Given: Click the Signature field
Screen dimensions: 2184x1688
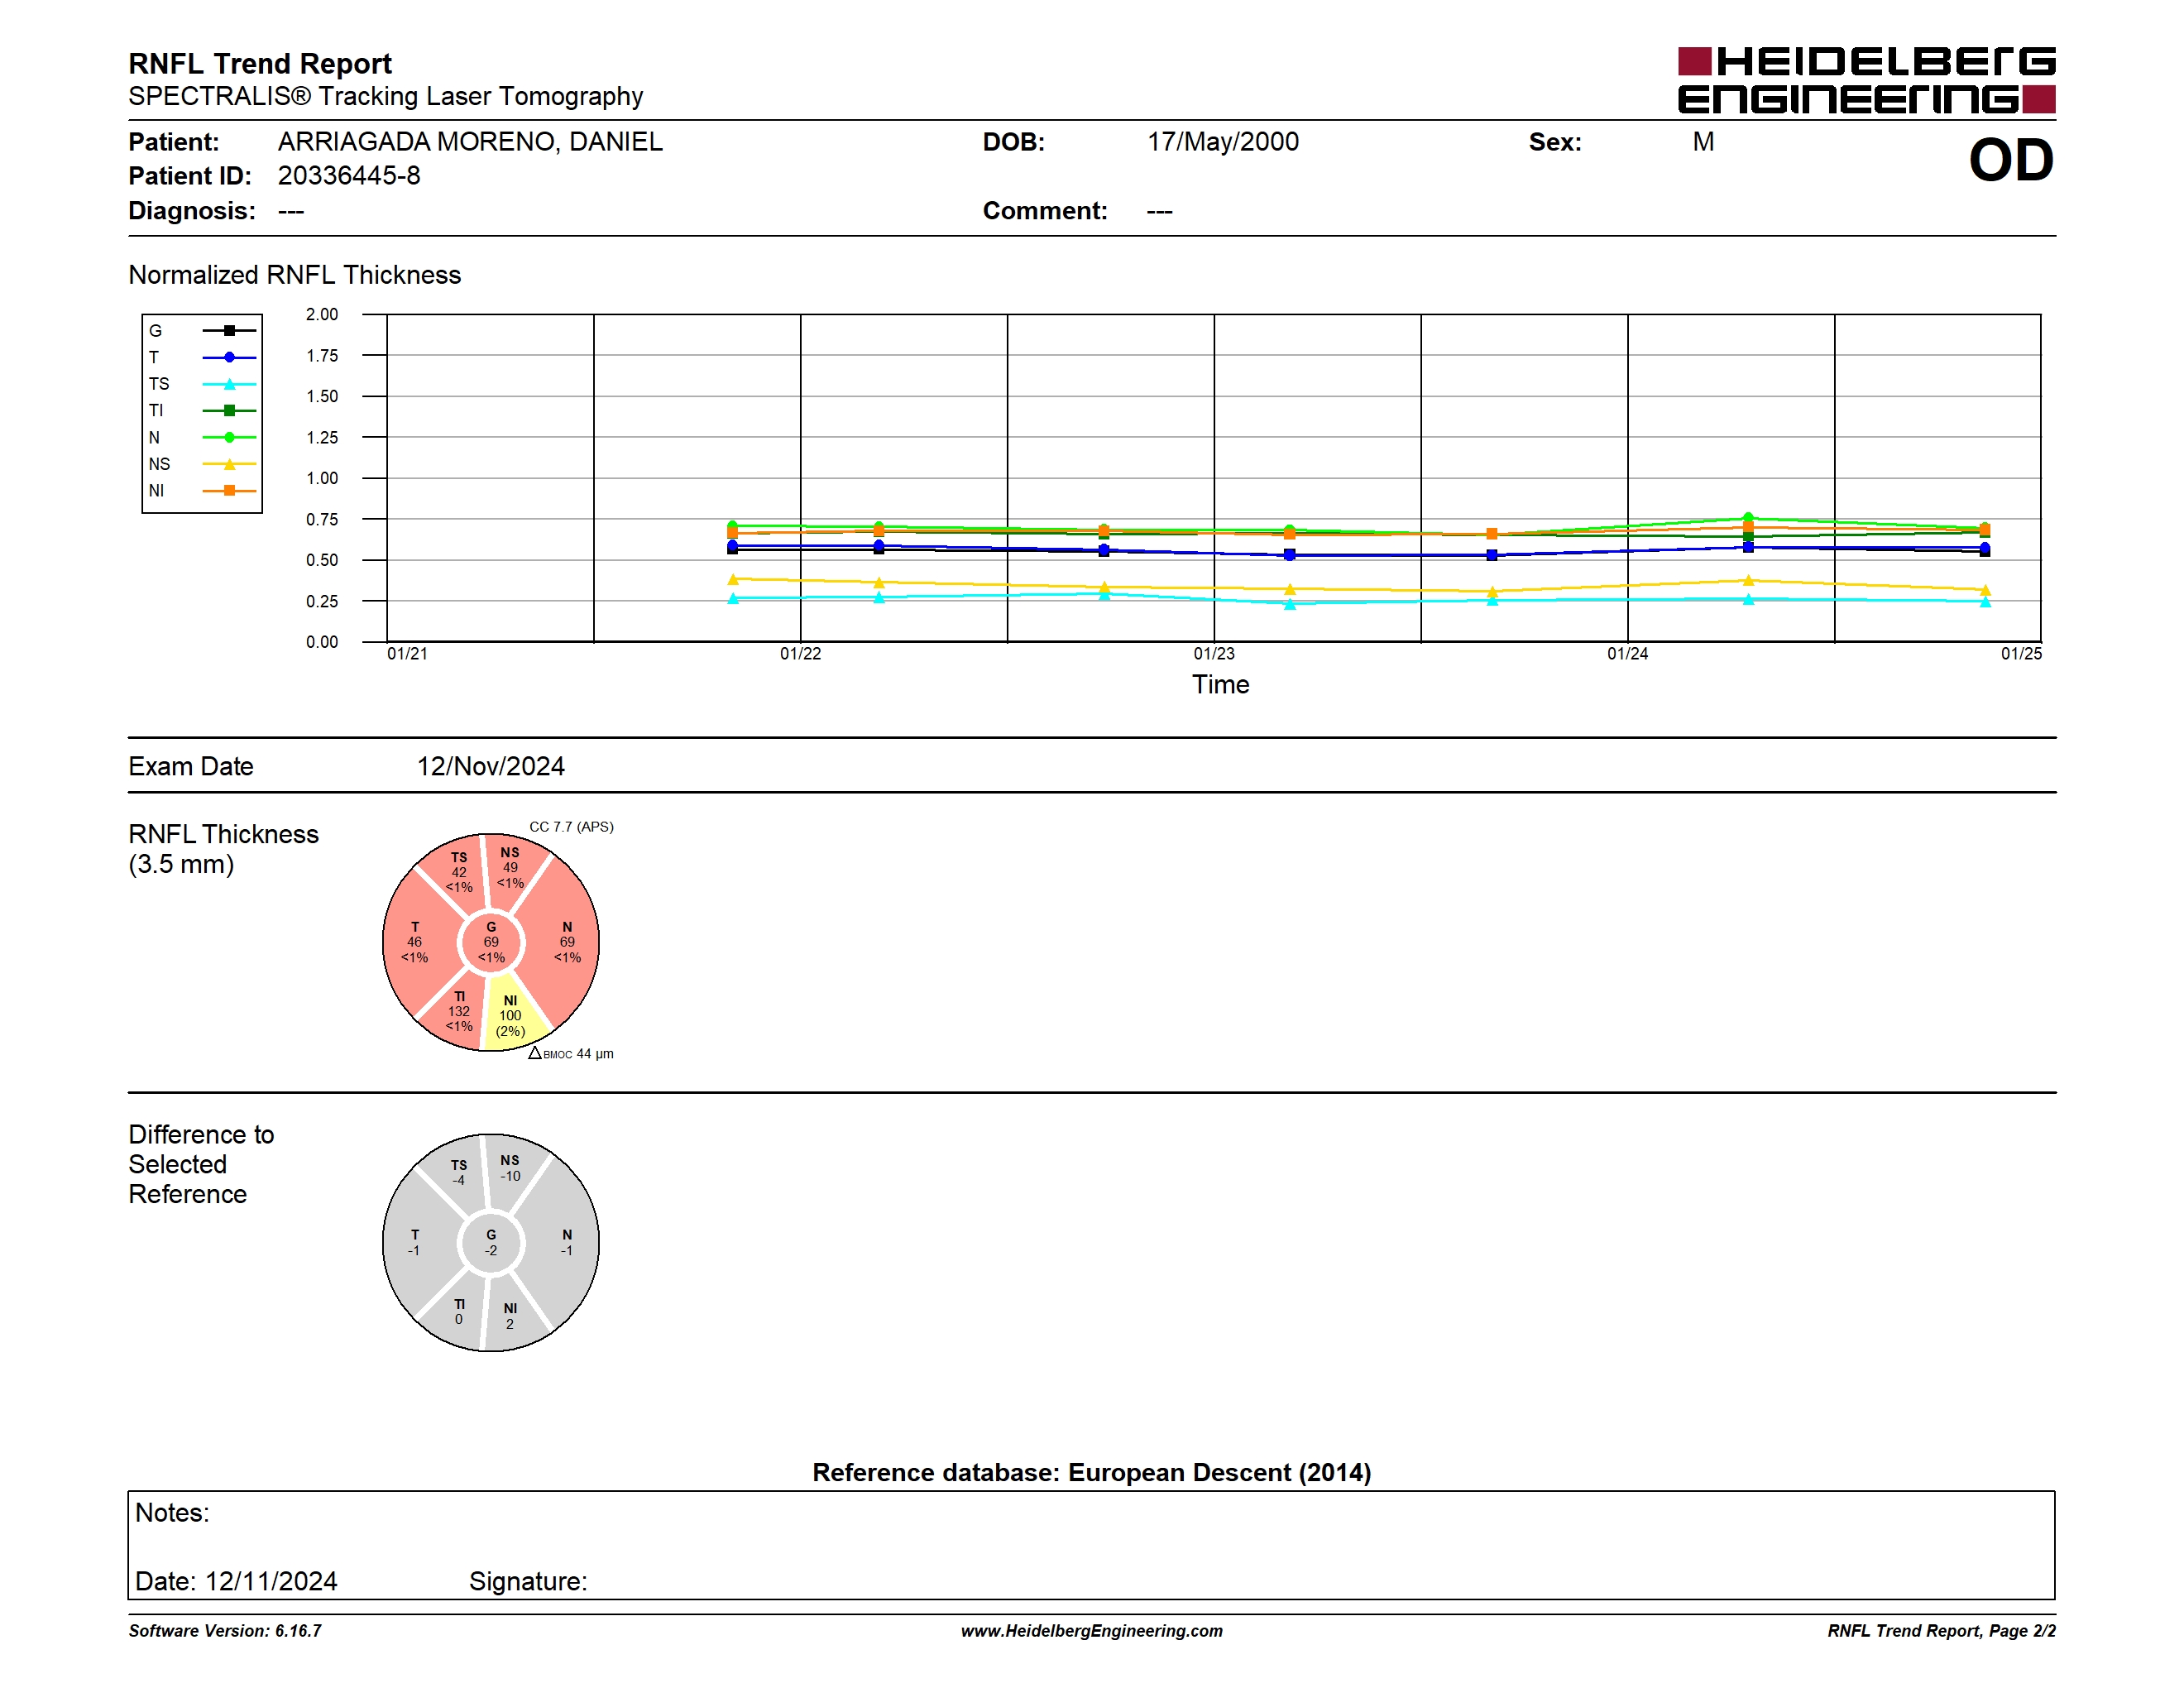Looking at the screenshot, I should [x=528, y=1581].
